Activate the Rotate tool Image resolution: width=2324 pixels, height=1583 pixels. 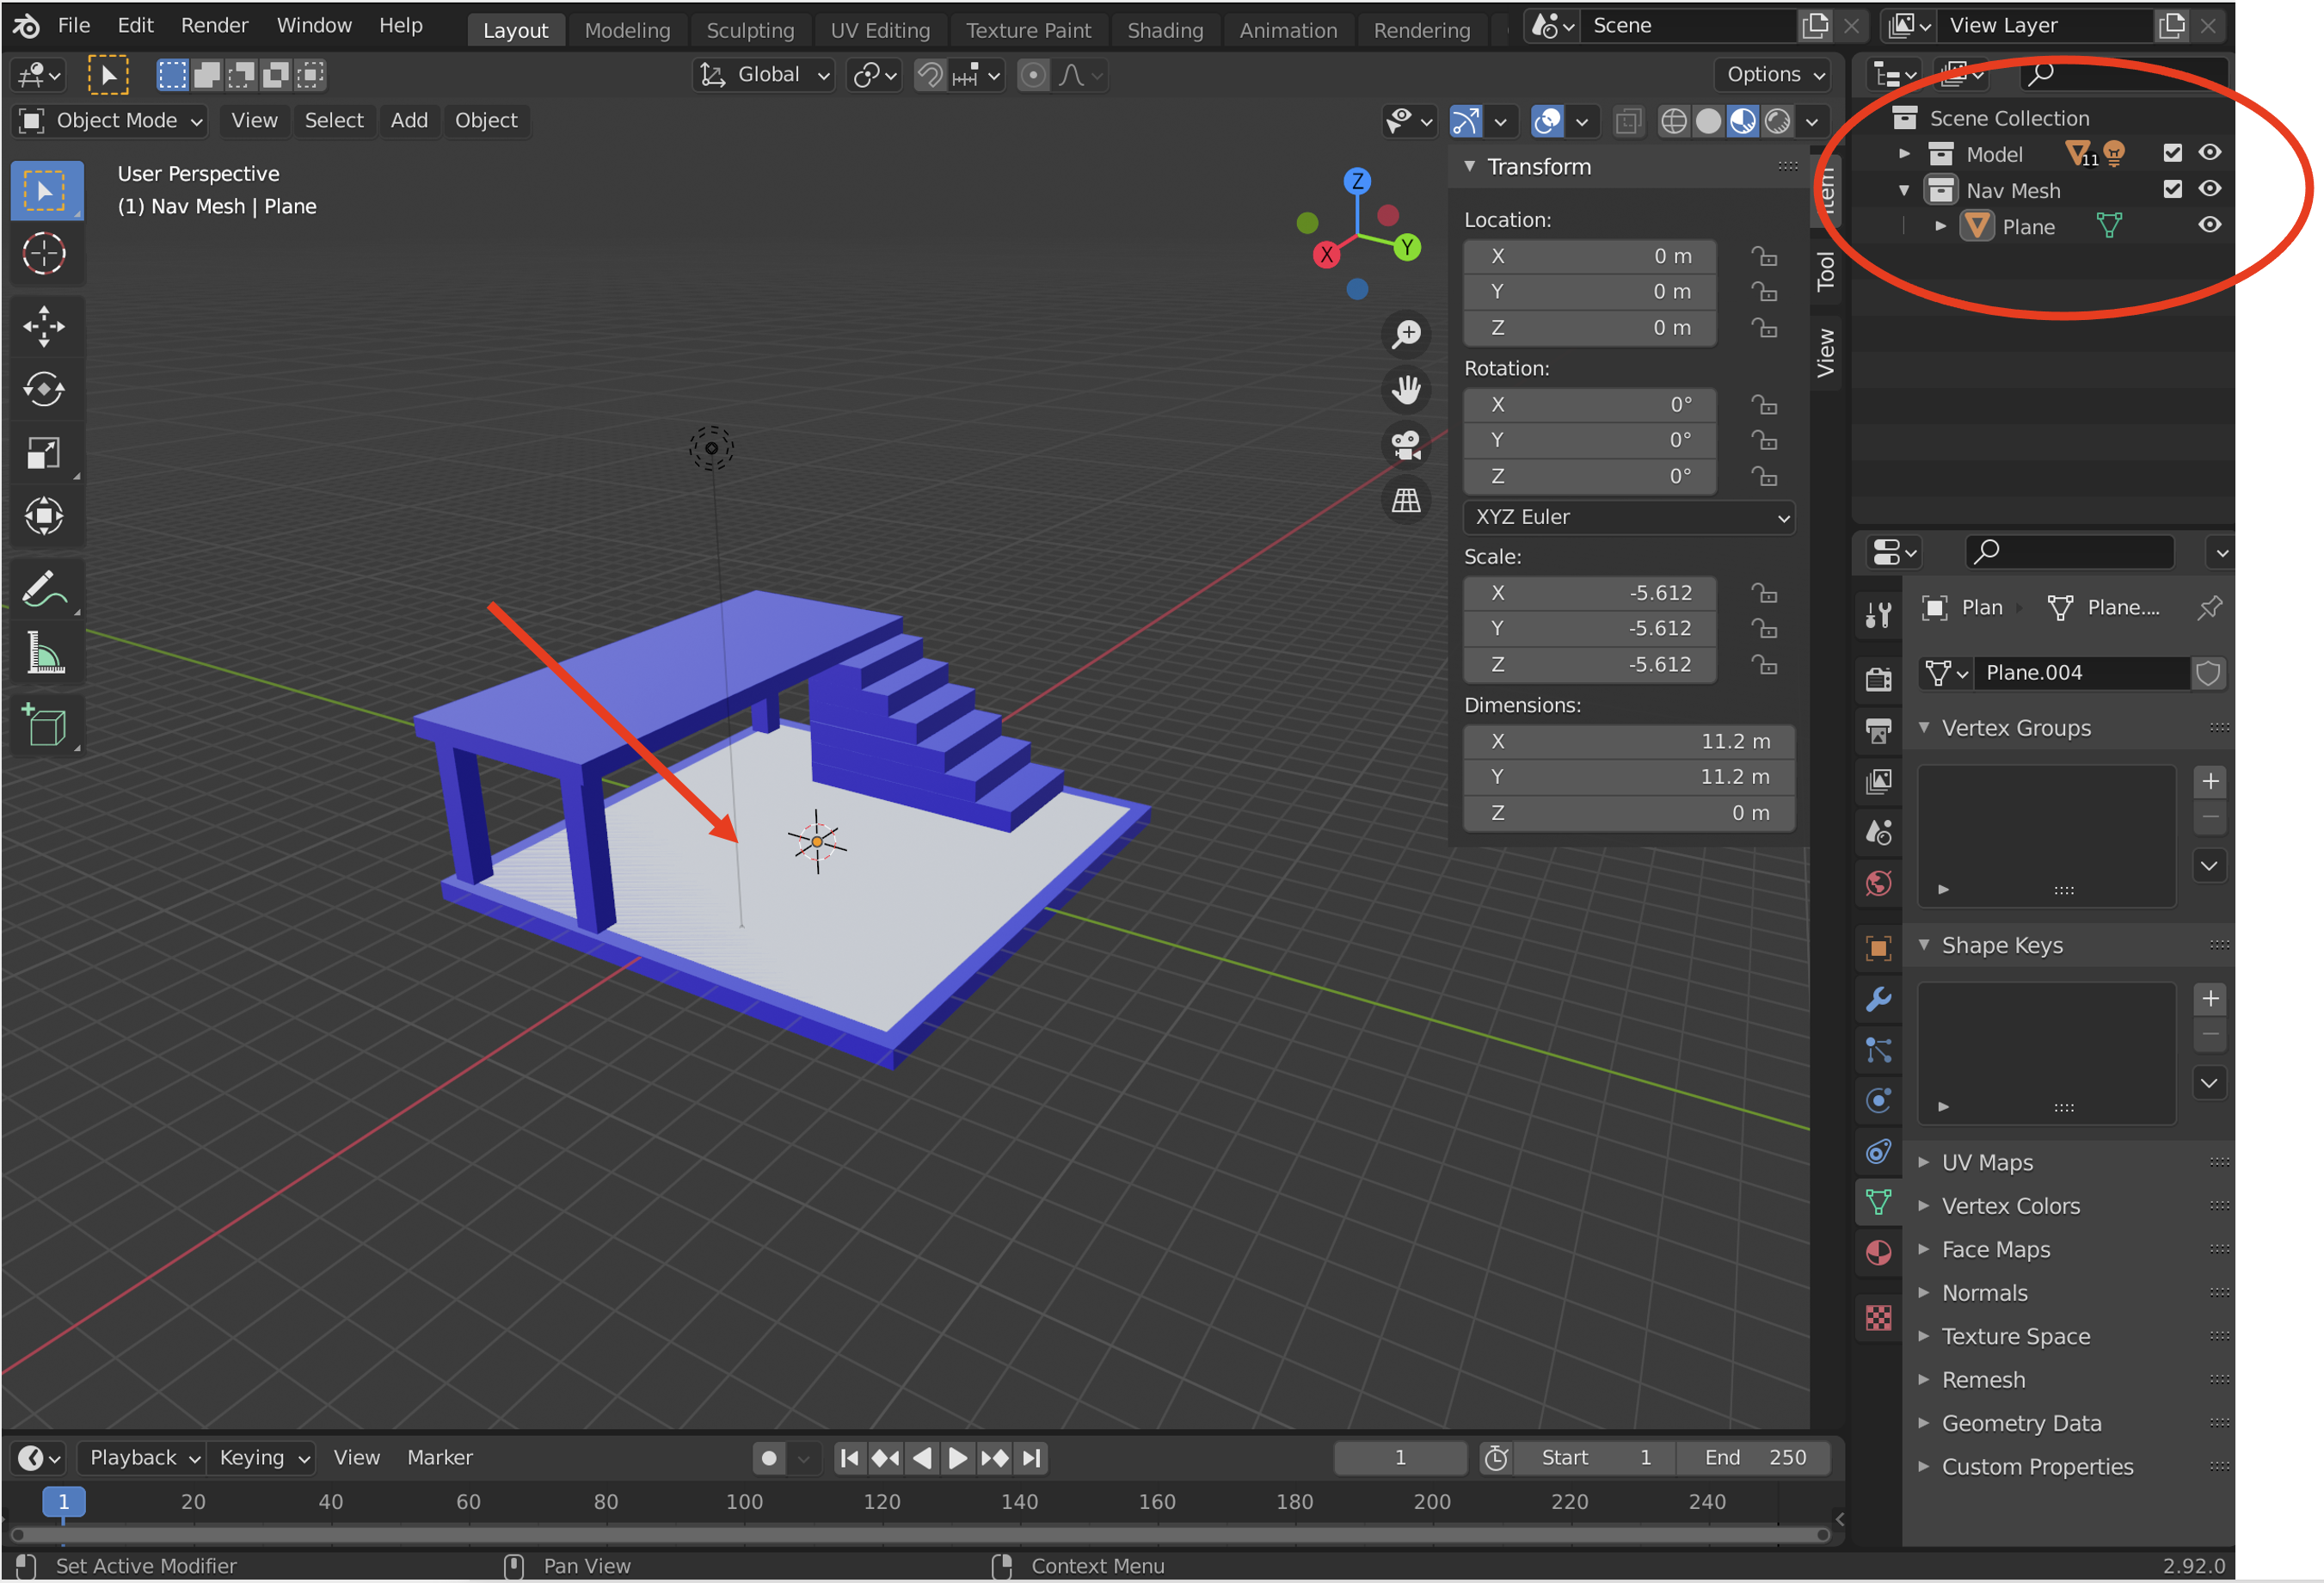pos(44,389)
